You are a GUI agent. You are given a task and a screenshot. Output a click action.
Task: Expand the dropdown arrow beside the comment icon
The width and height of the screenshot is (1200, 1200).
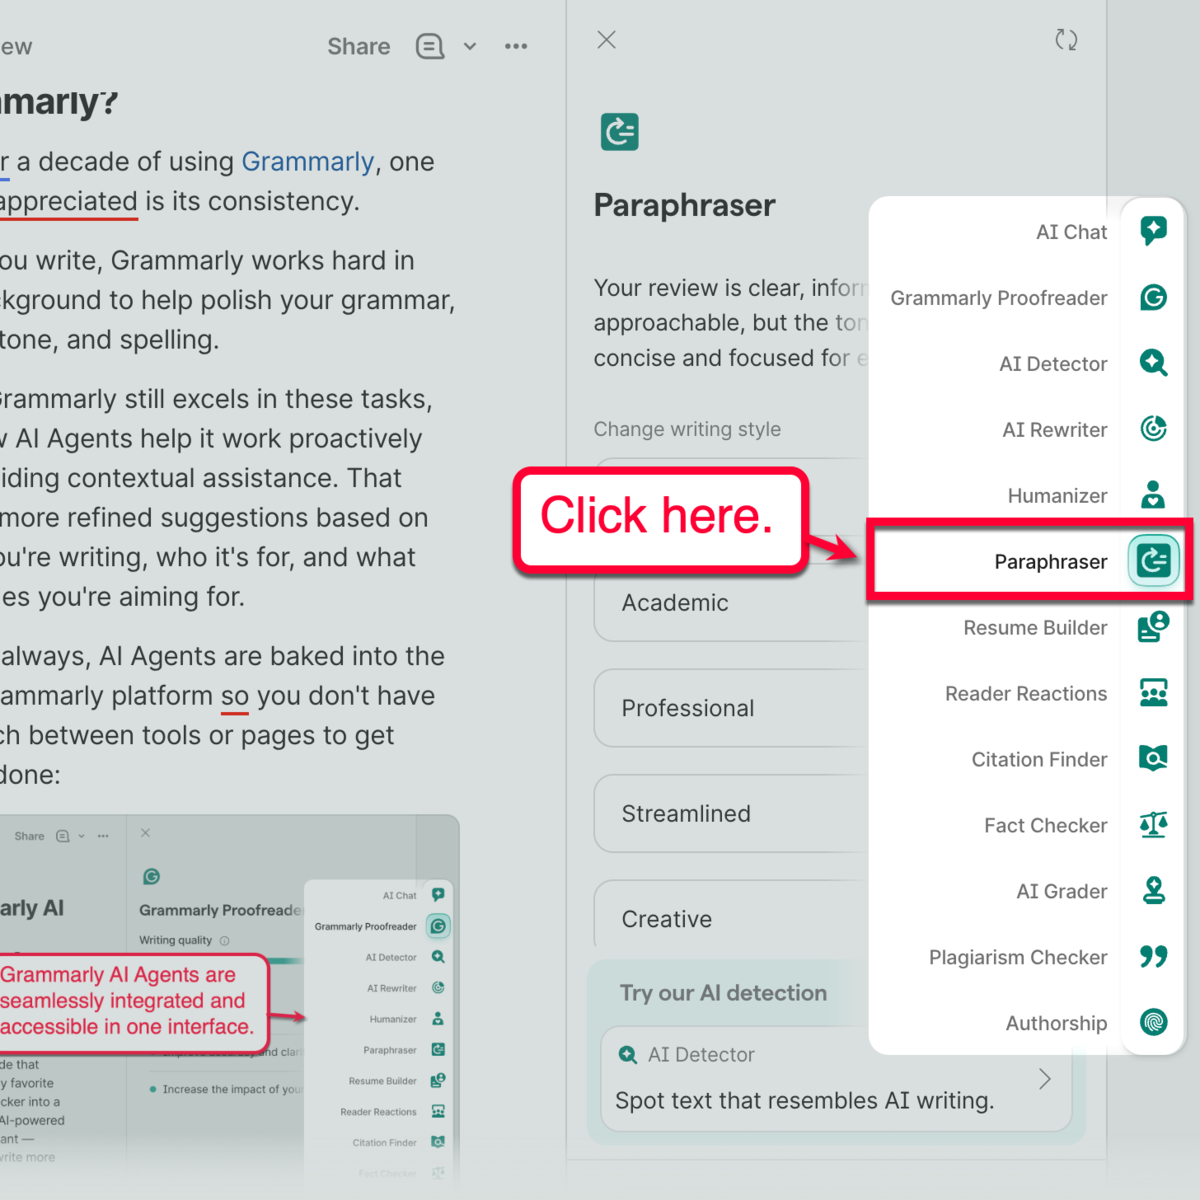(x=470, y=47)
